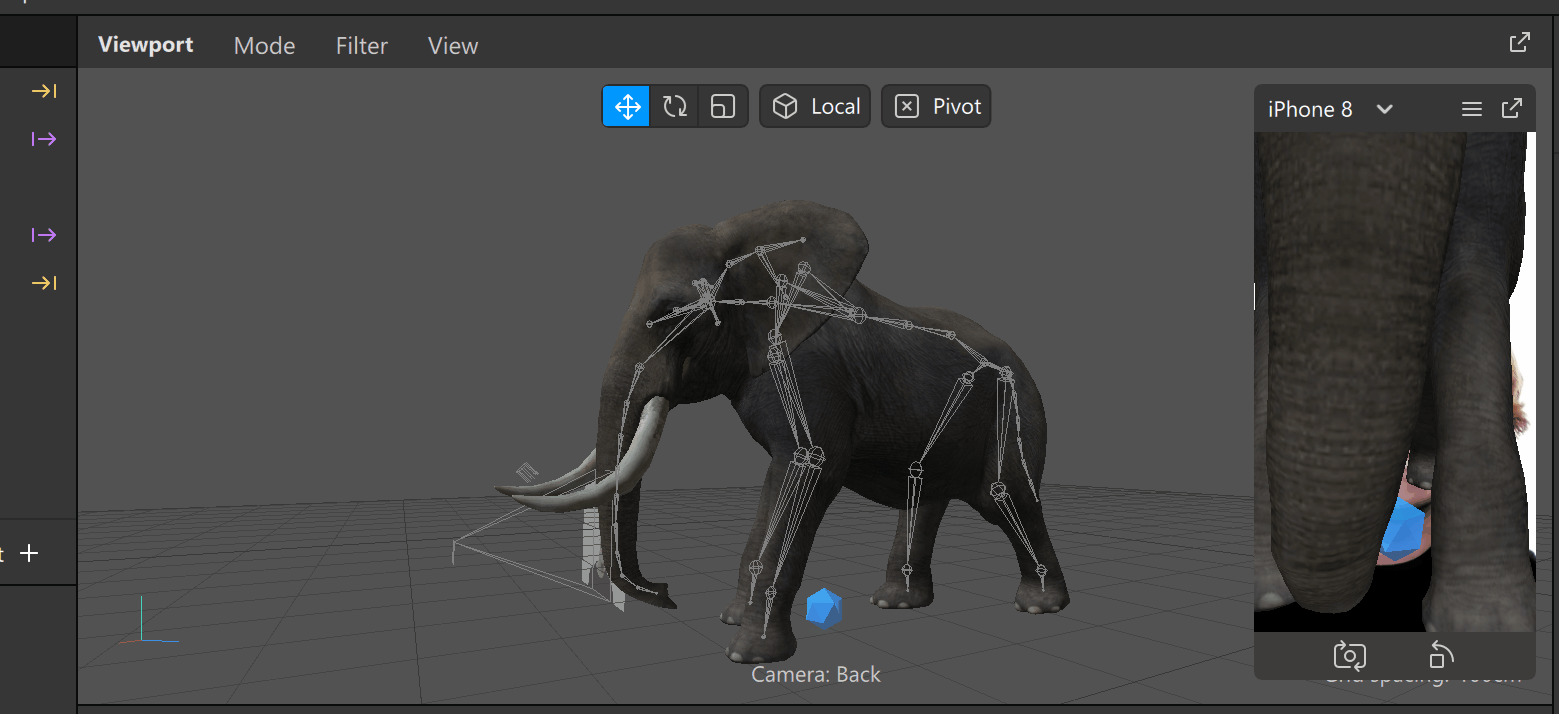Viewport: 1559px width, 714px height.
Task: Select the Move (translate) tool
Action: click(627, 106)
